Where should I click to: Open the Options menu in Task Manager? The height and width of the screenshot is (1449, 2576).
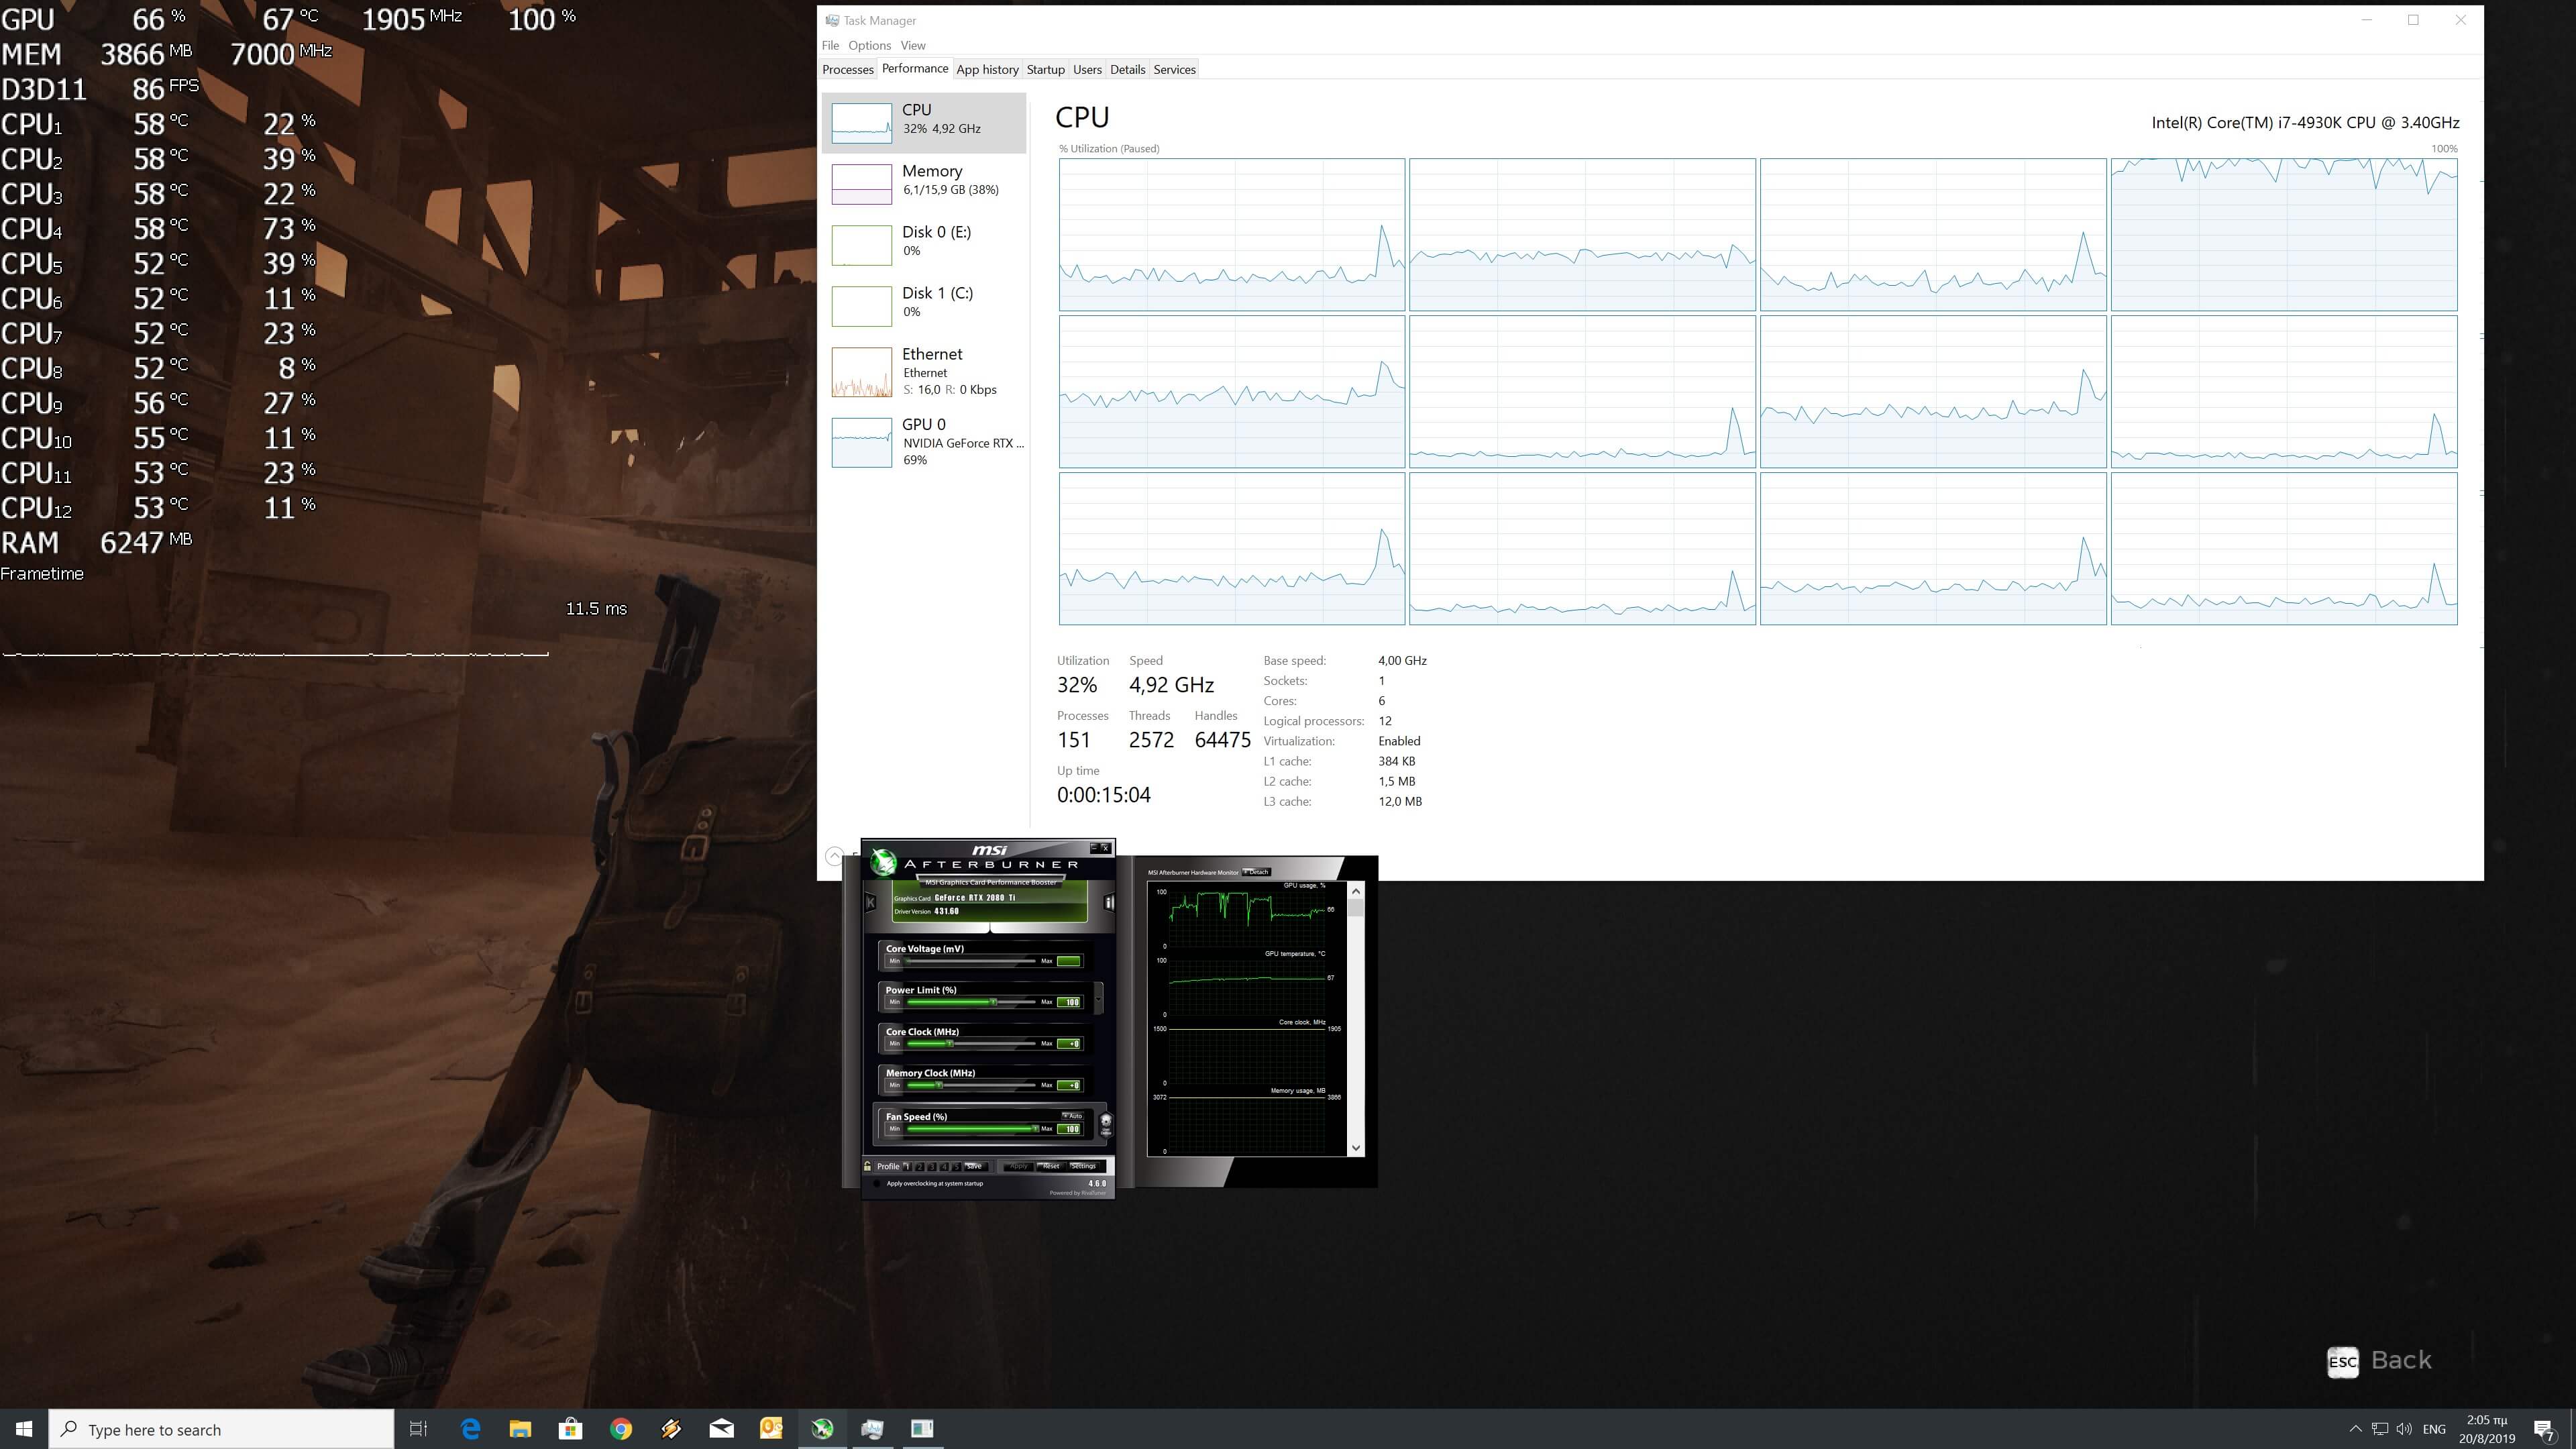pos(869,45)
